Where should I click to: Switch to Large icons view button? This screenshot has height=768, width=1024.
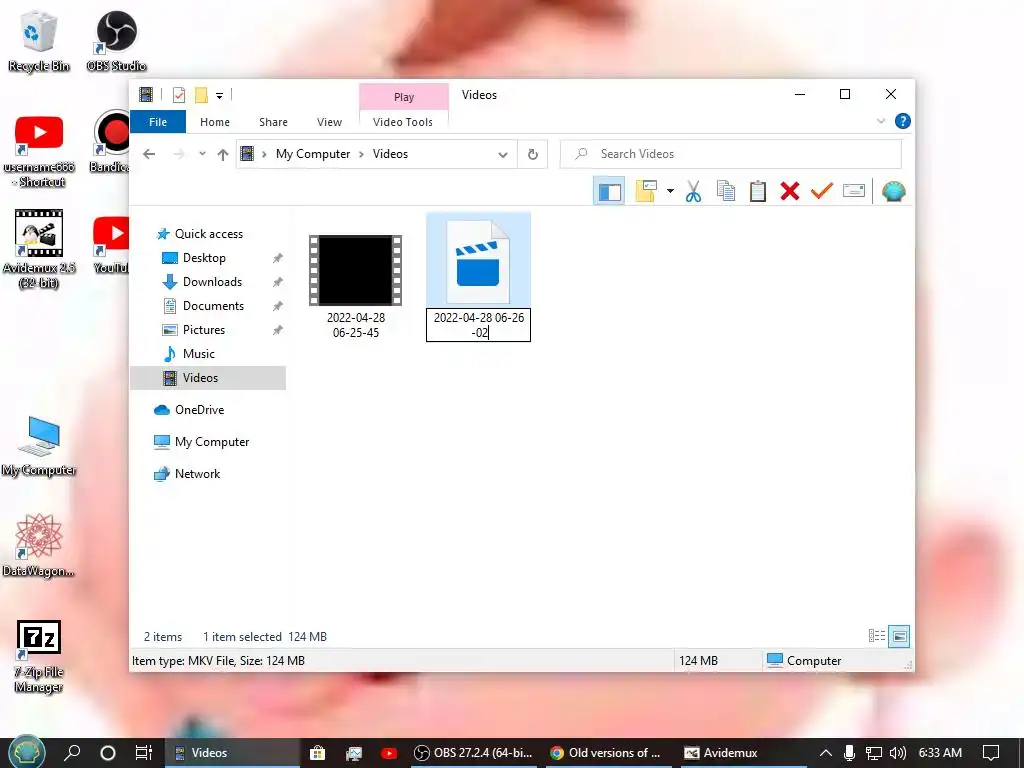tap(899, 636)
